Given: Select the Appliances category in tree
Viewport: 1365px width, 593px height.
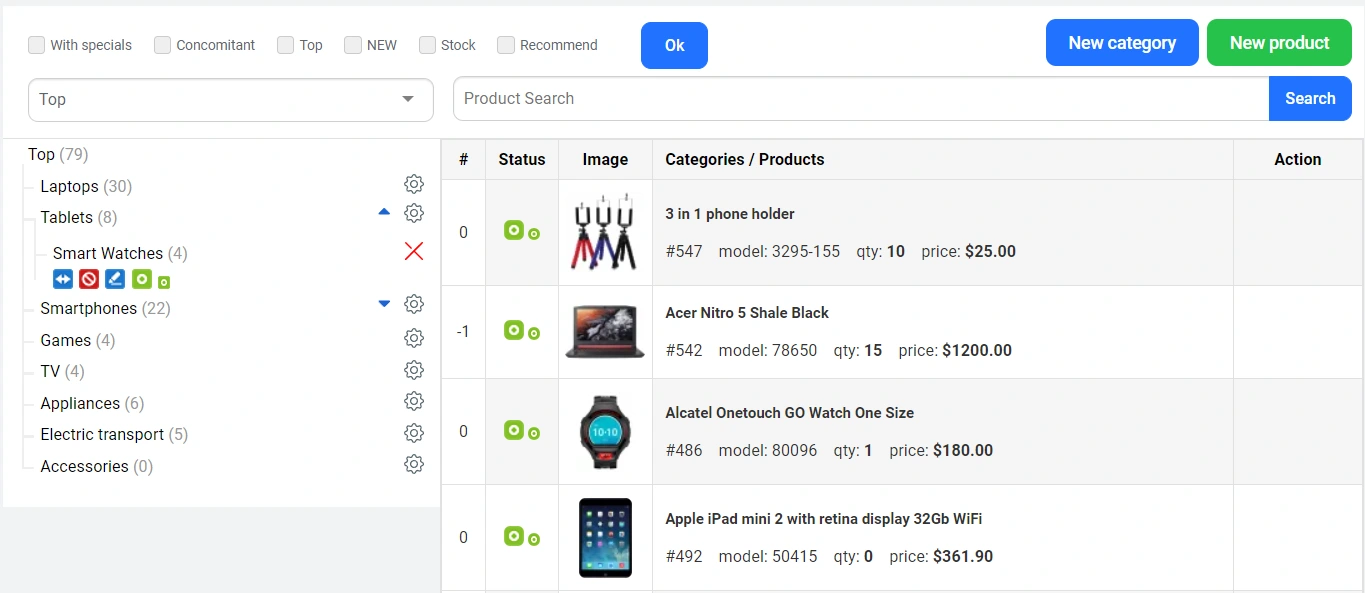Looking at the screenshot, I should click(x=80, y=403).
